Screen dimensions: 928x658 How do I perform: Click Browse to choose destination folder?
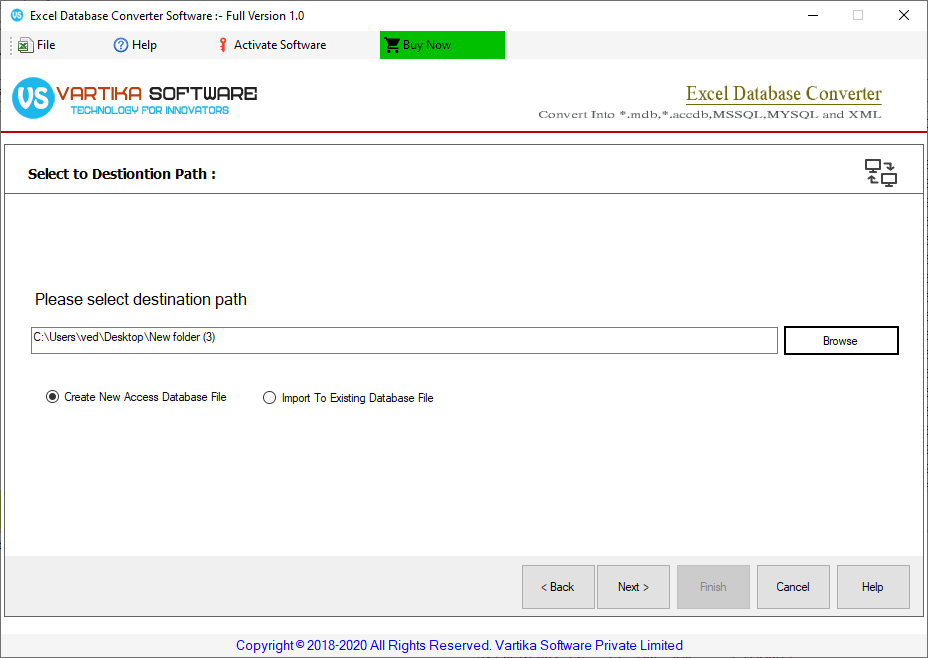tap(841, 341)
